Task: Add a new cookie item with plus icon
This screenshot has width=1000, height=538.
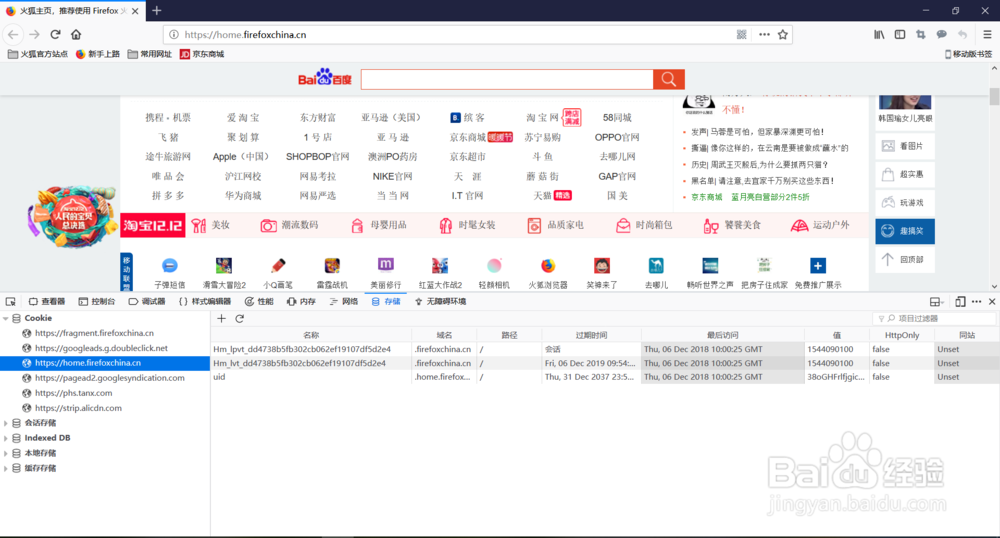Action: point(221,319)
